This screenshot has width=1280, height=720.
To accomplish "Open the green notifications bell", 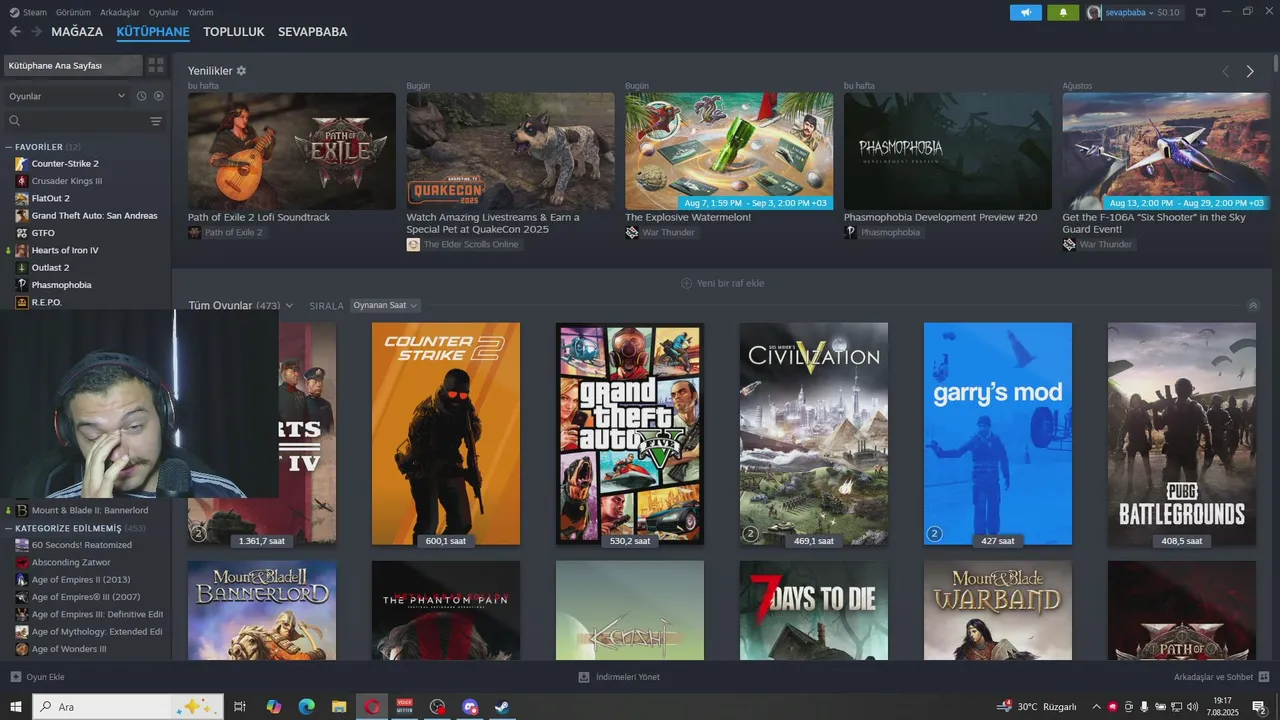I will [x=1063, y=12].
